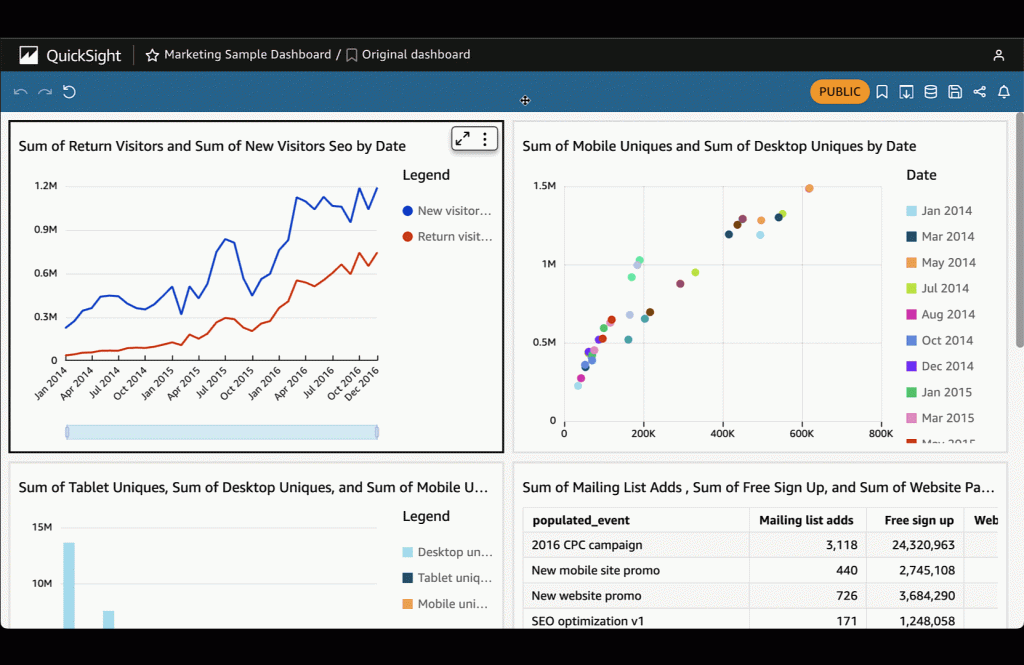Open the user profile menu
The width and height of the screenshot is (1024, 665).
pos(998,55)
